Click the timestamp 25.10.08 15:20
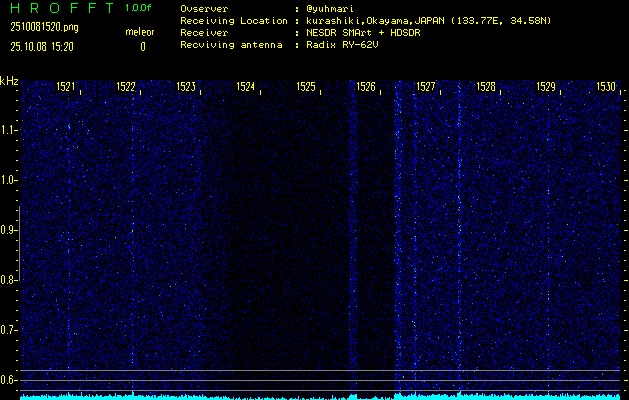Image resolution: width=629 pixels, height=400 pixels. tap(42, 47)
